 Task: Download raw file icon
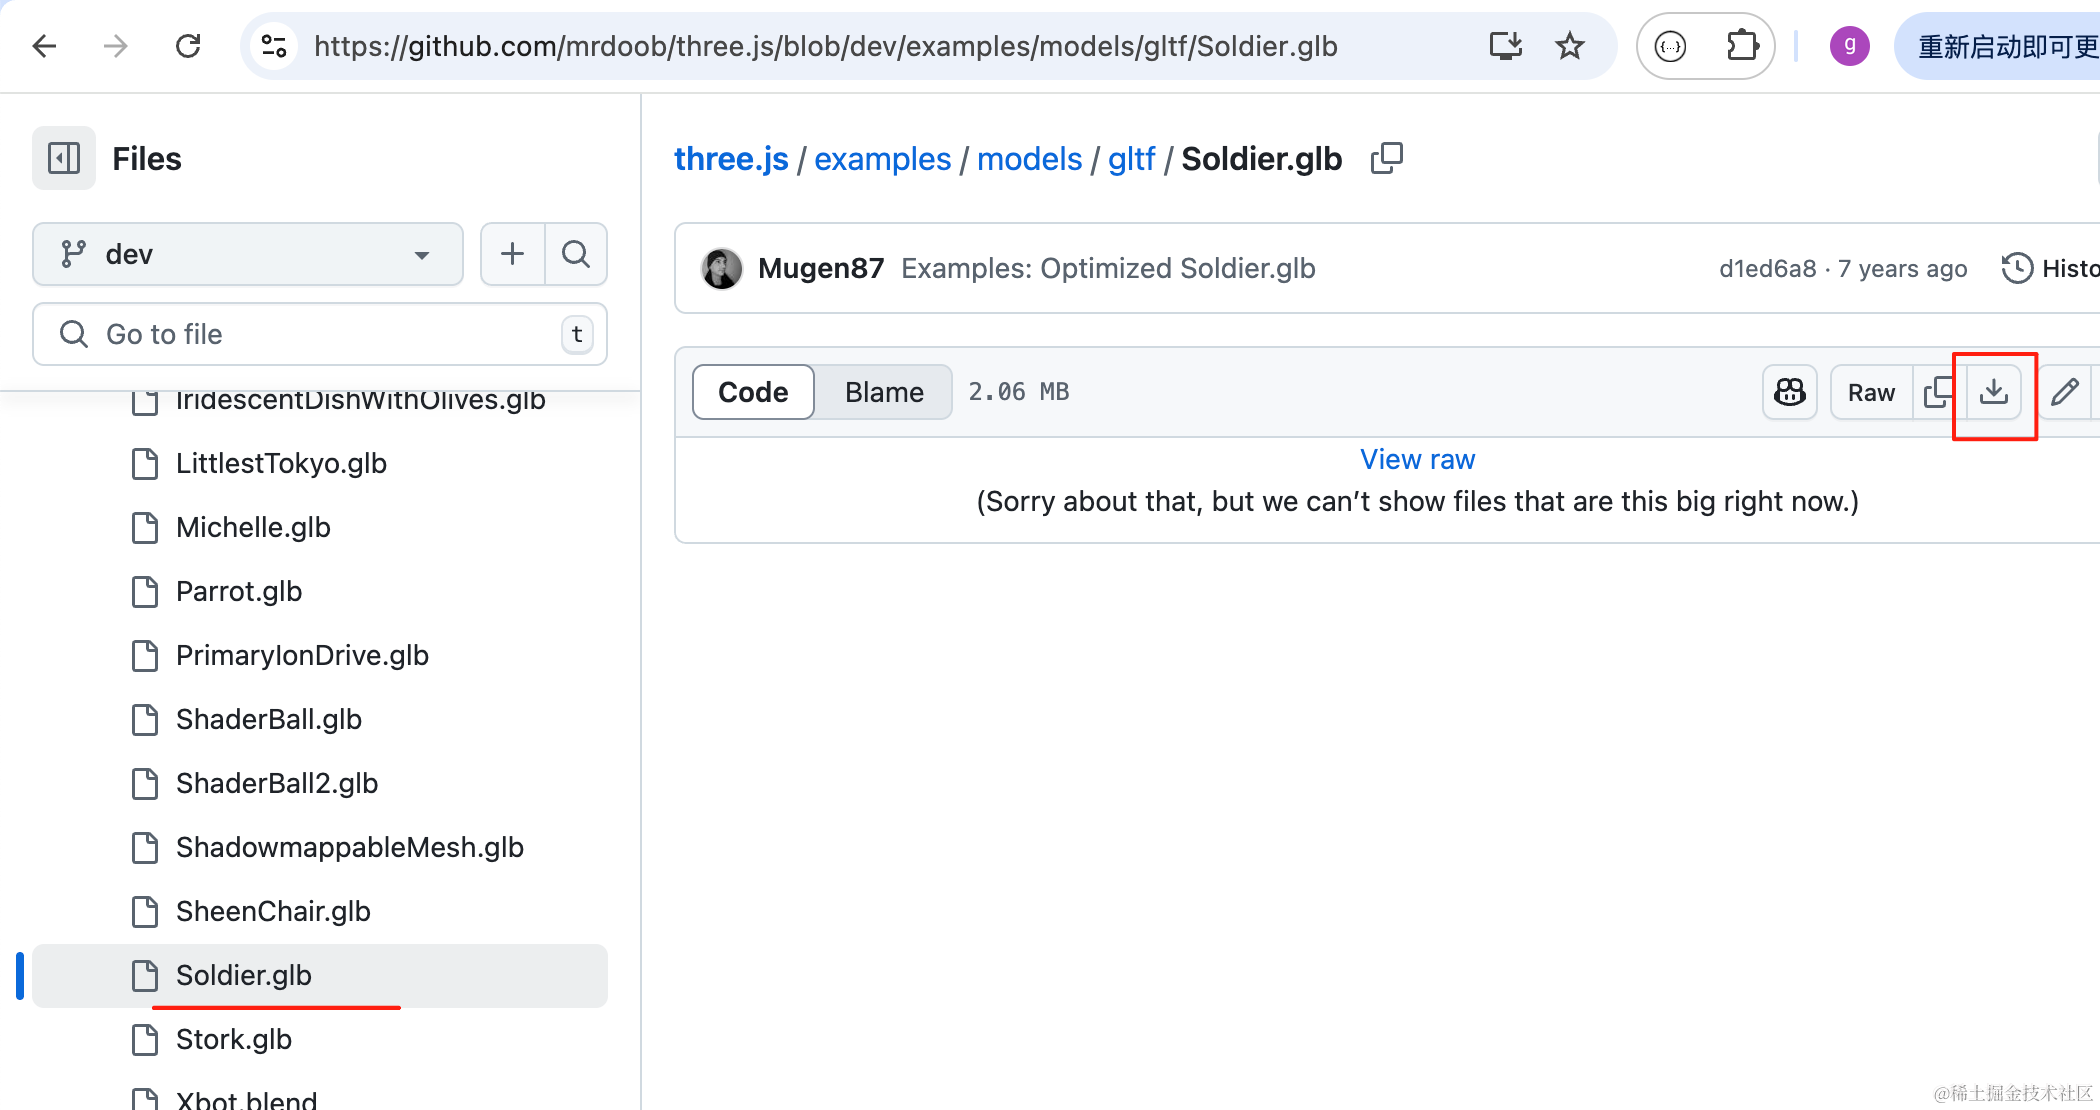click(1994, 392)
